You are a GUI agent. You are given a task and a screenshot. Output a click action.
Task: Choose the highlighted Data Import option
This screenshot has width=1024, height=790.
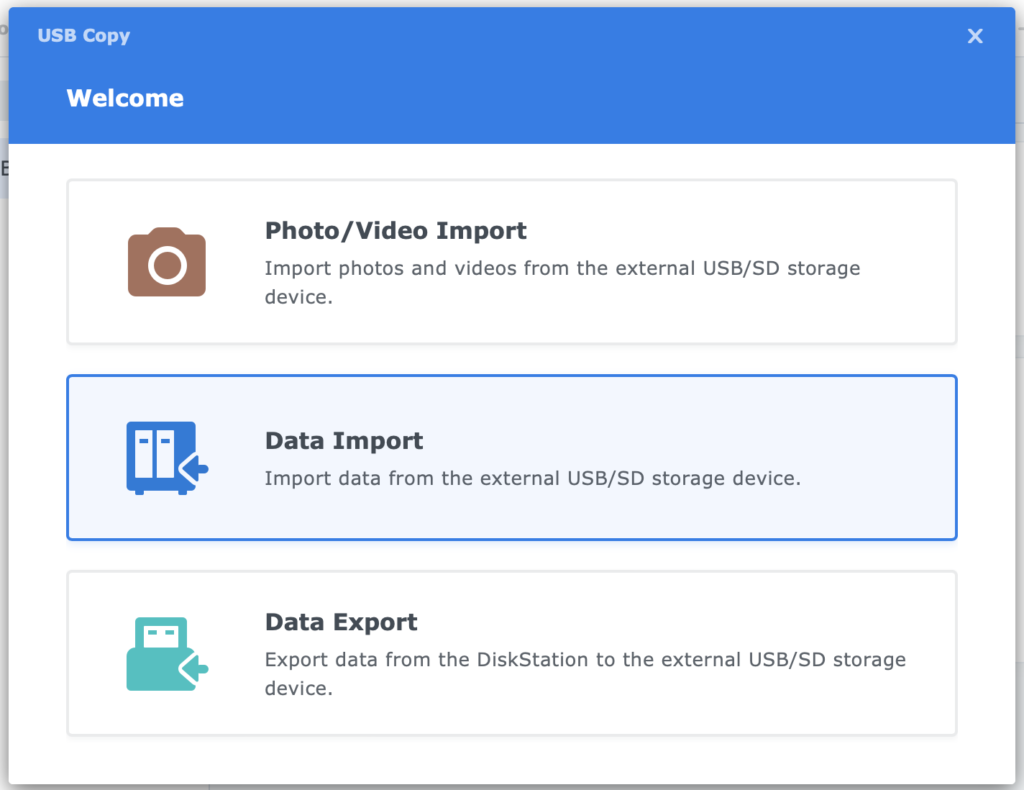coord(512,457)
